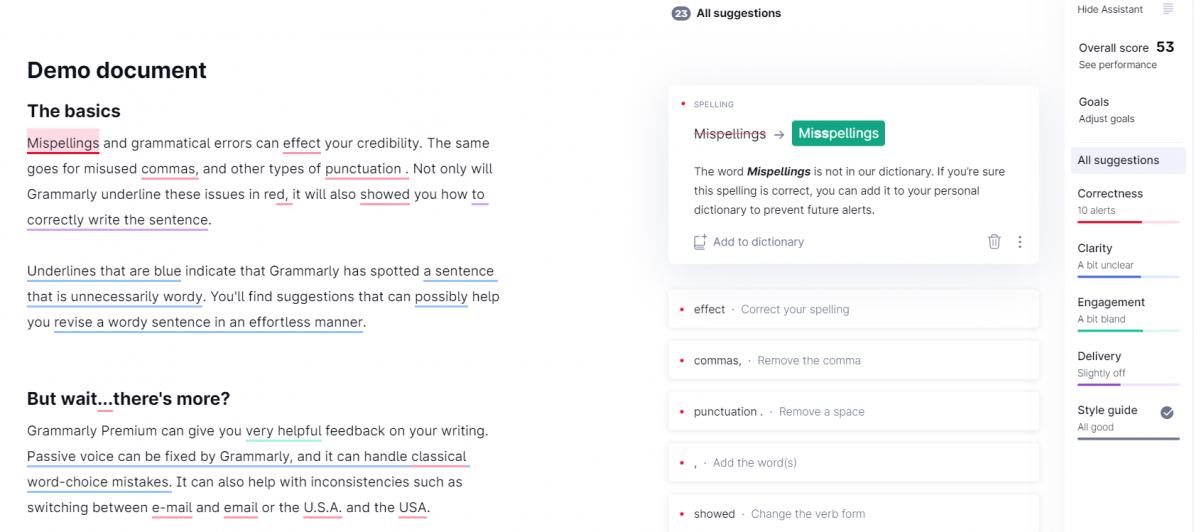
Task: Click the trash icon to dismiss suggestion
Action: pyautogui.click(x=994, y=242)
